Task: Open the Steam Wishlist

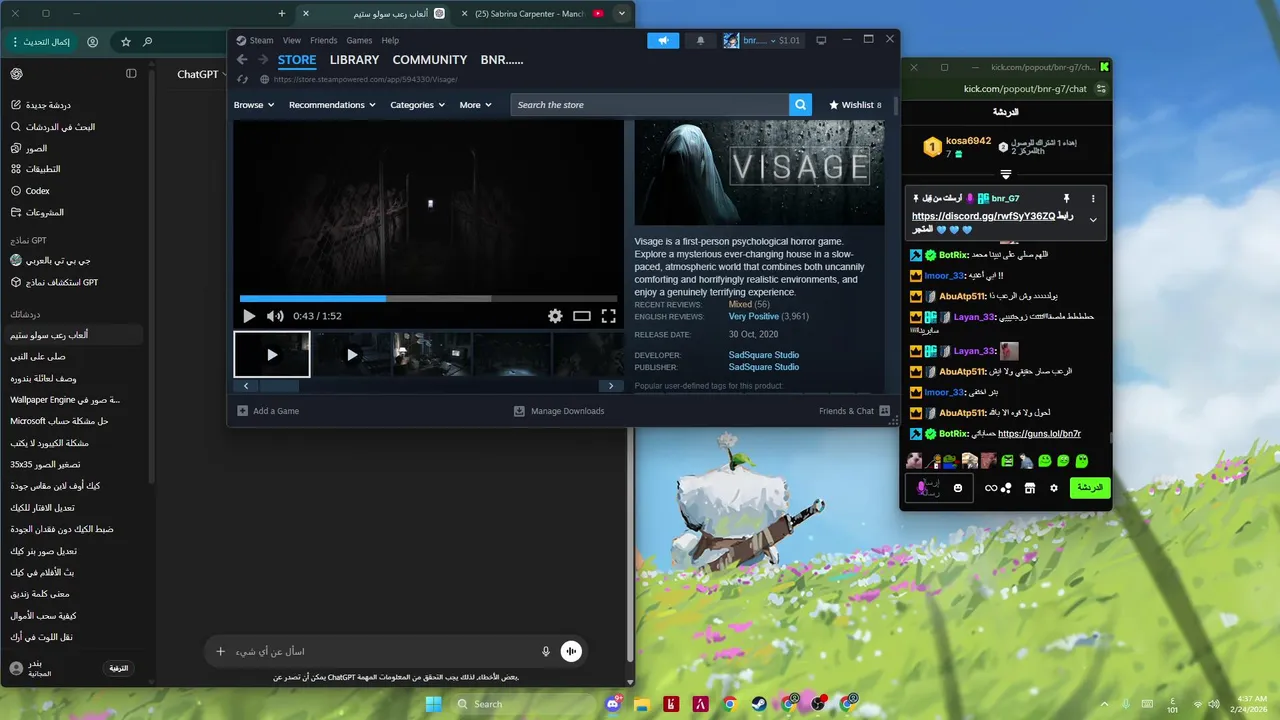Action: click(855, 105)
